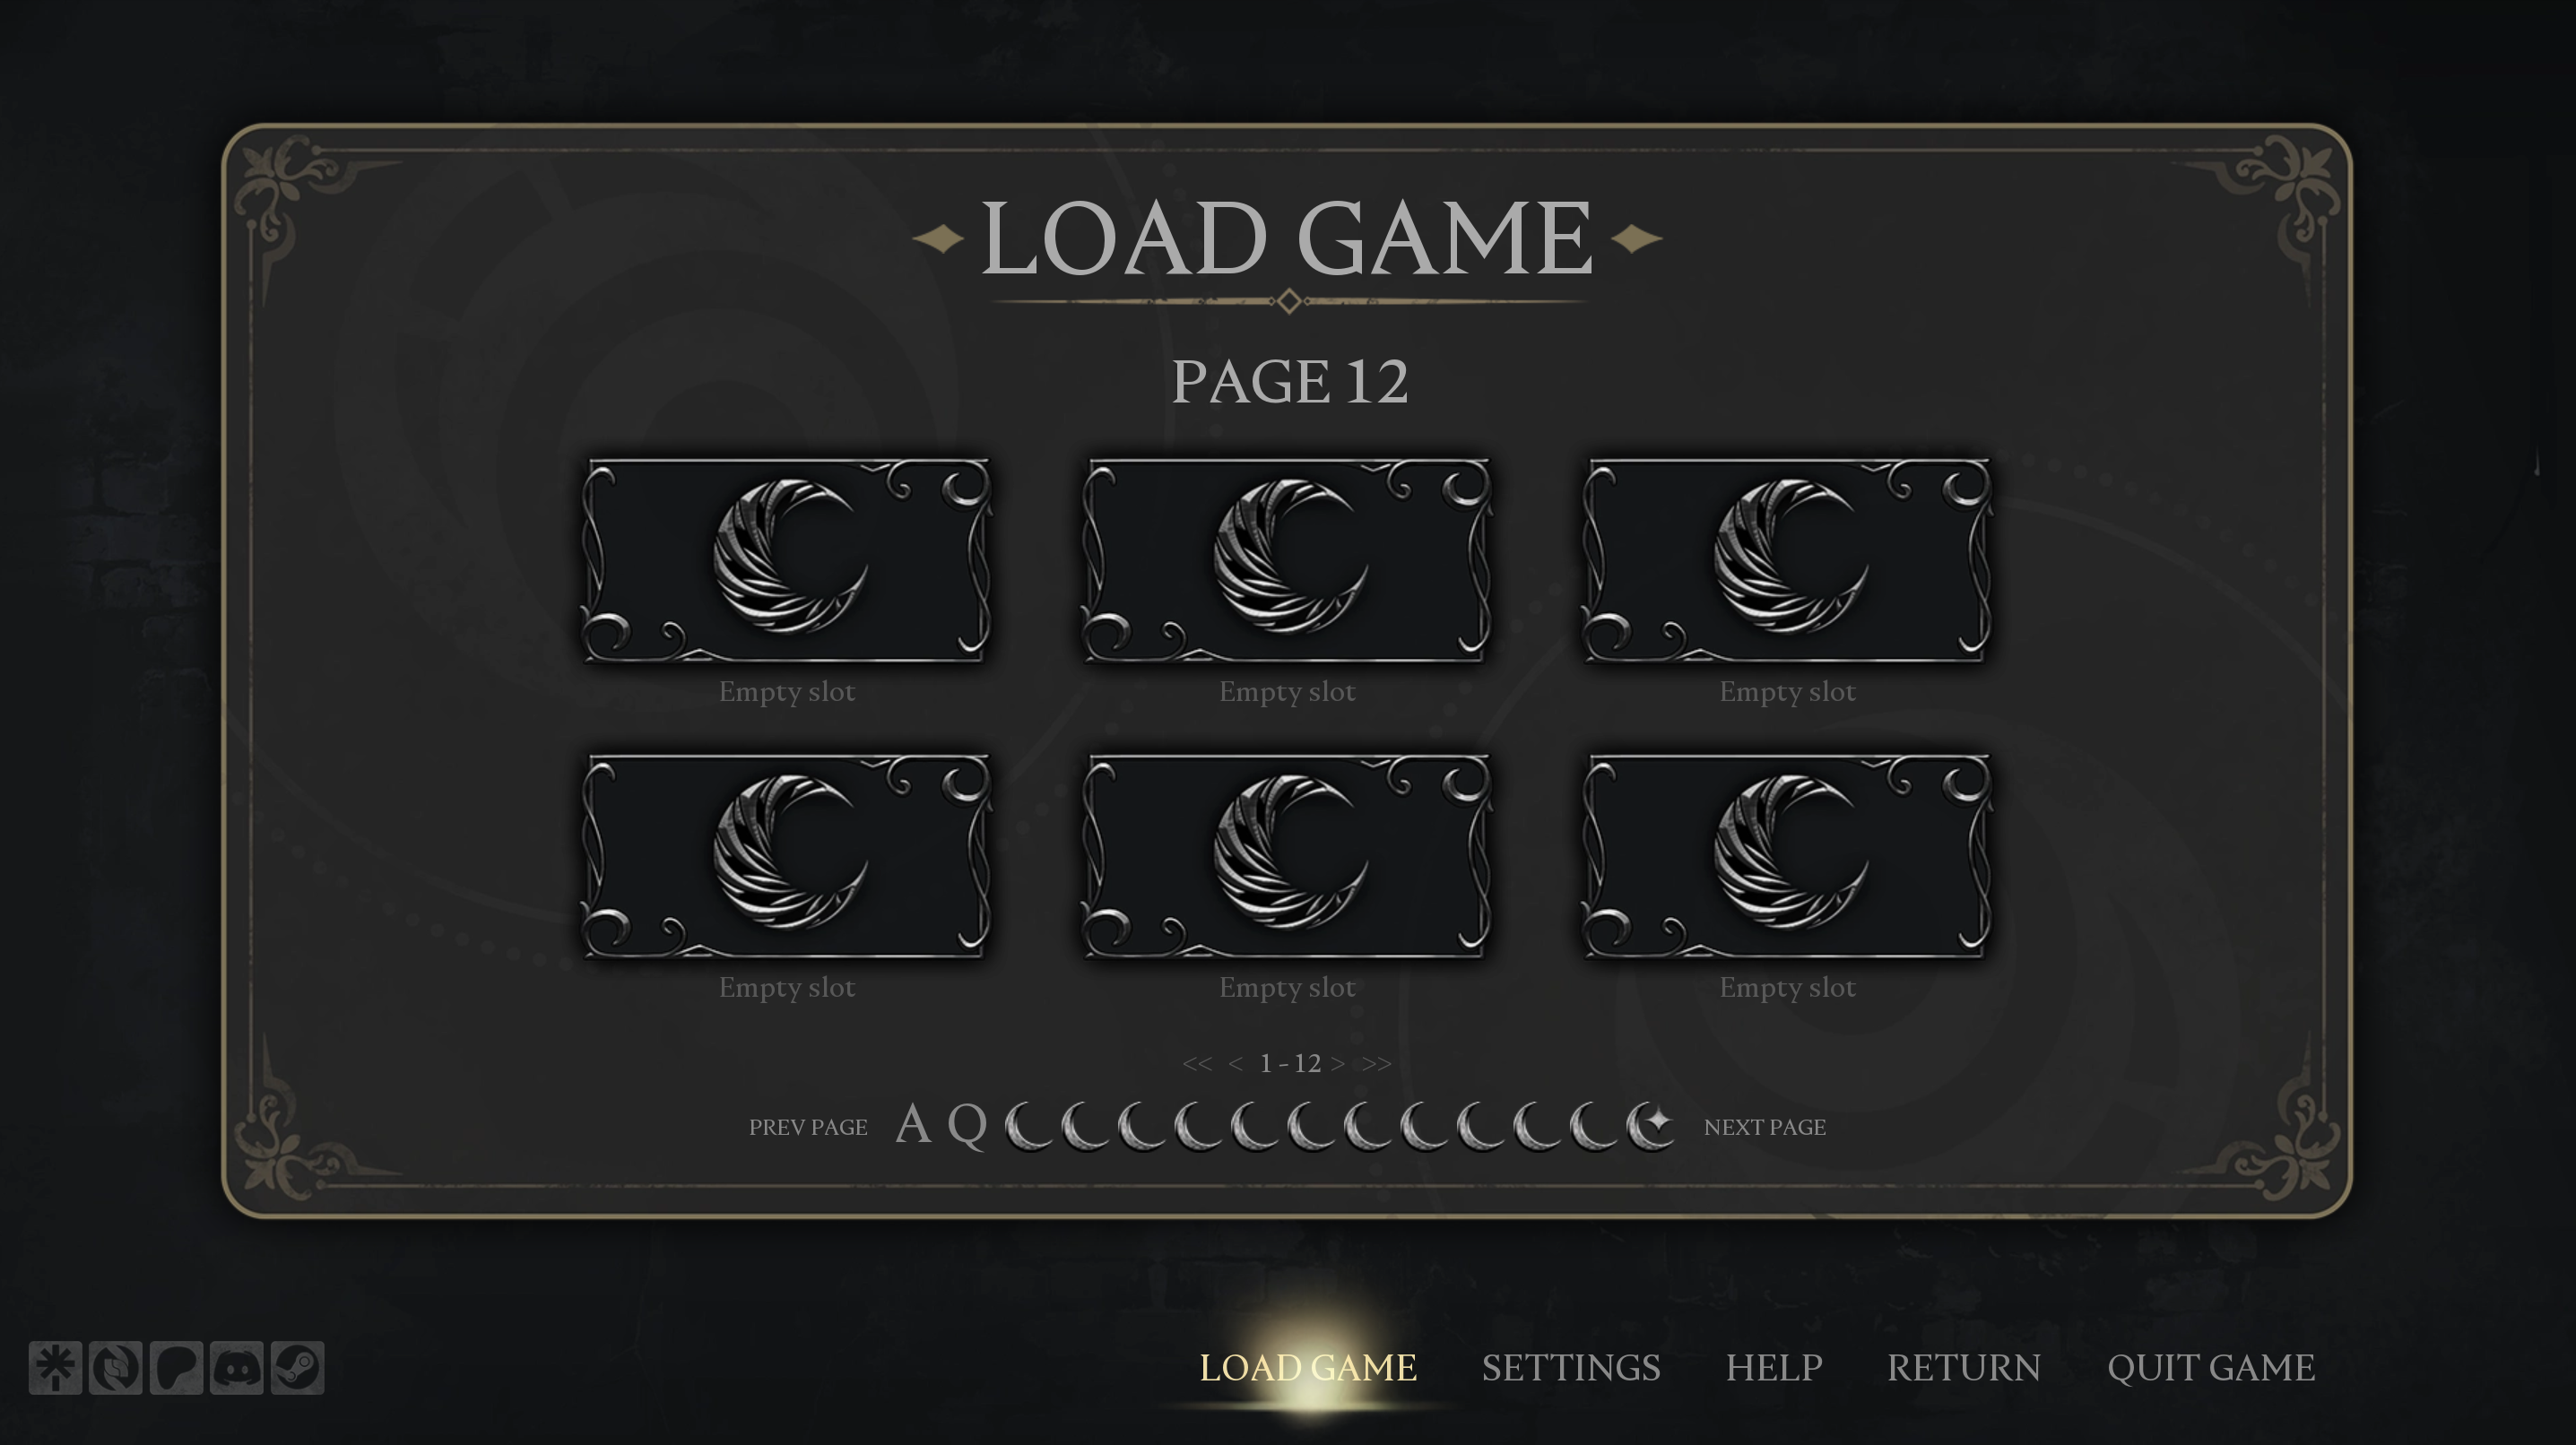
Task: Jump to first page range with <<
Action: tap(1197, 1064)
